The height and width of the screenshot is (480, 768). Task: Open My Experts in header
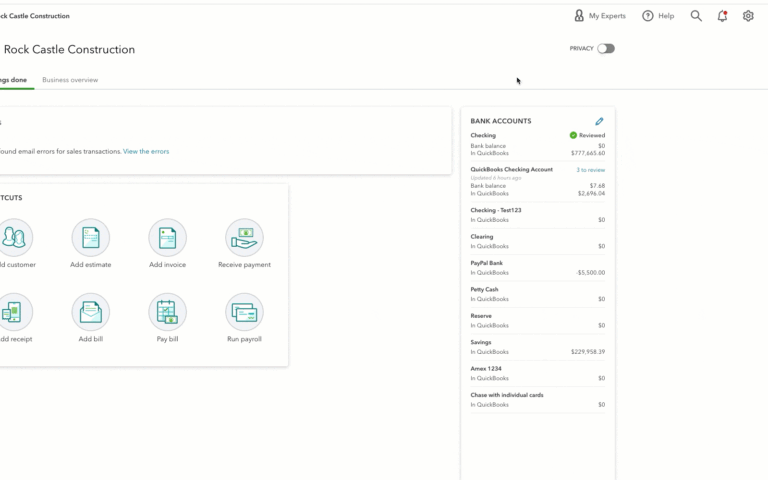coord(600,16)
